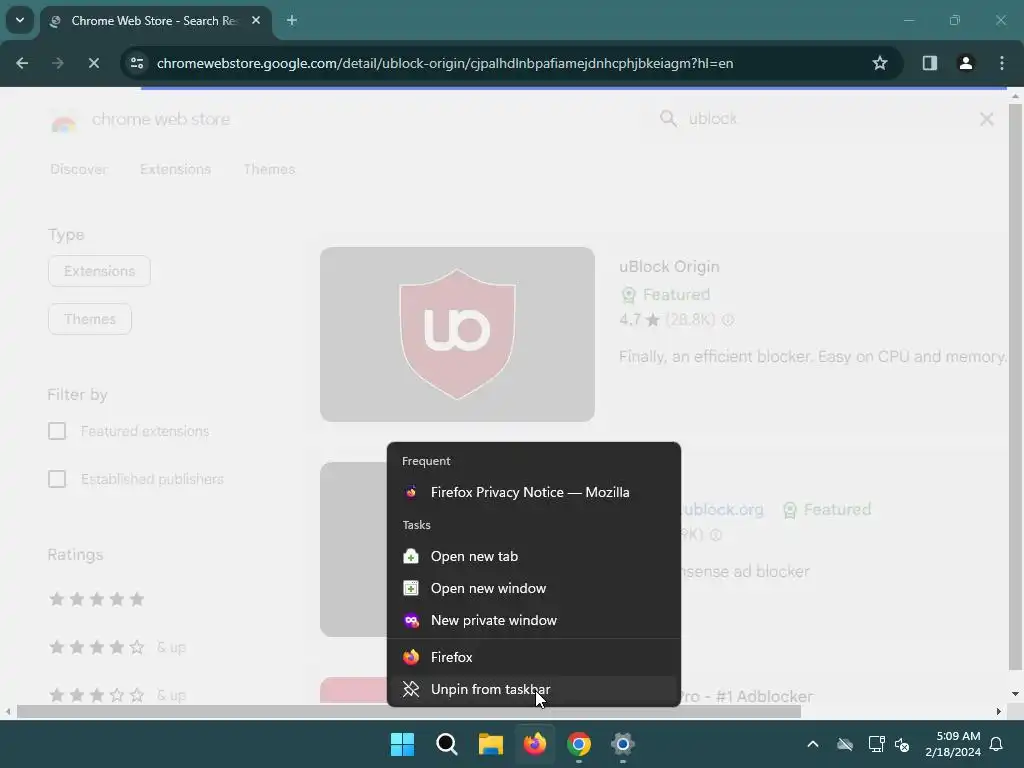Click the info icon next to 28.8K ratings
The image size is (1024, 768).
click(728, 320)
